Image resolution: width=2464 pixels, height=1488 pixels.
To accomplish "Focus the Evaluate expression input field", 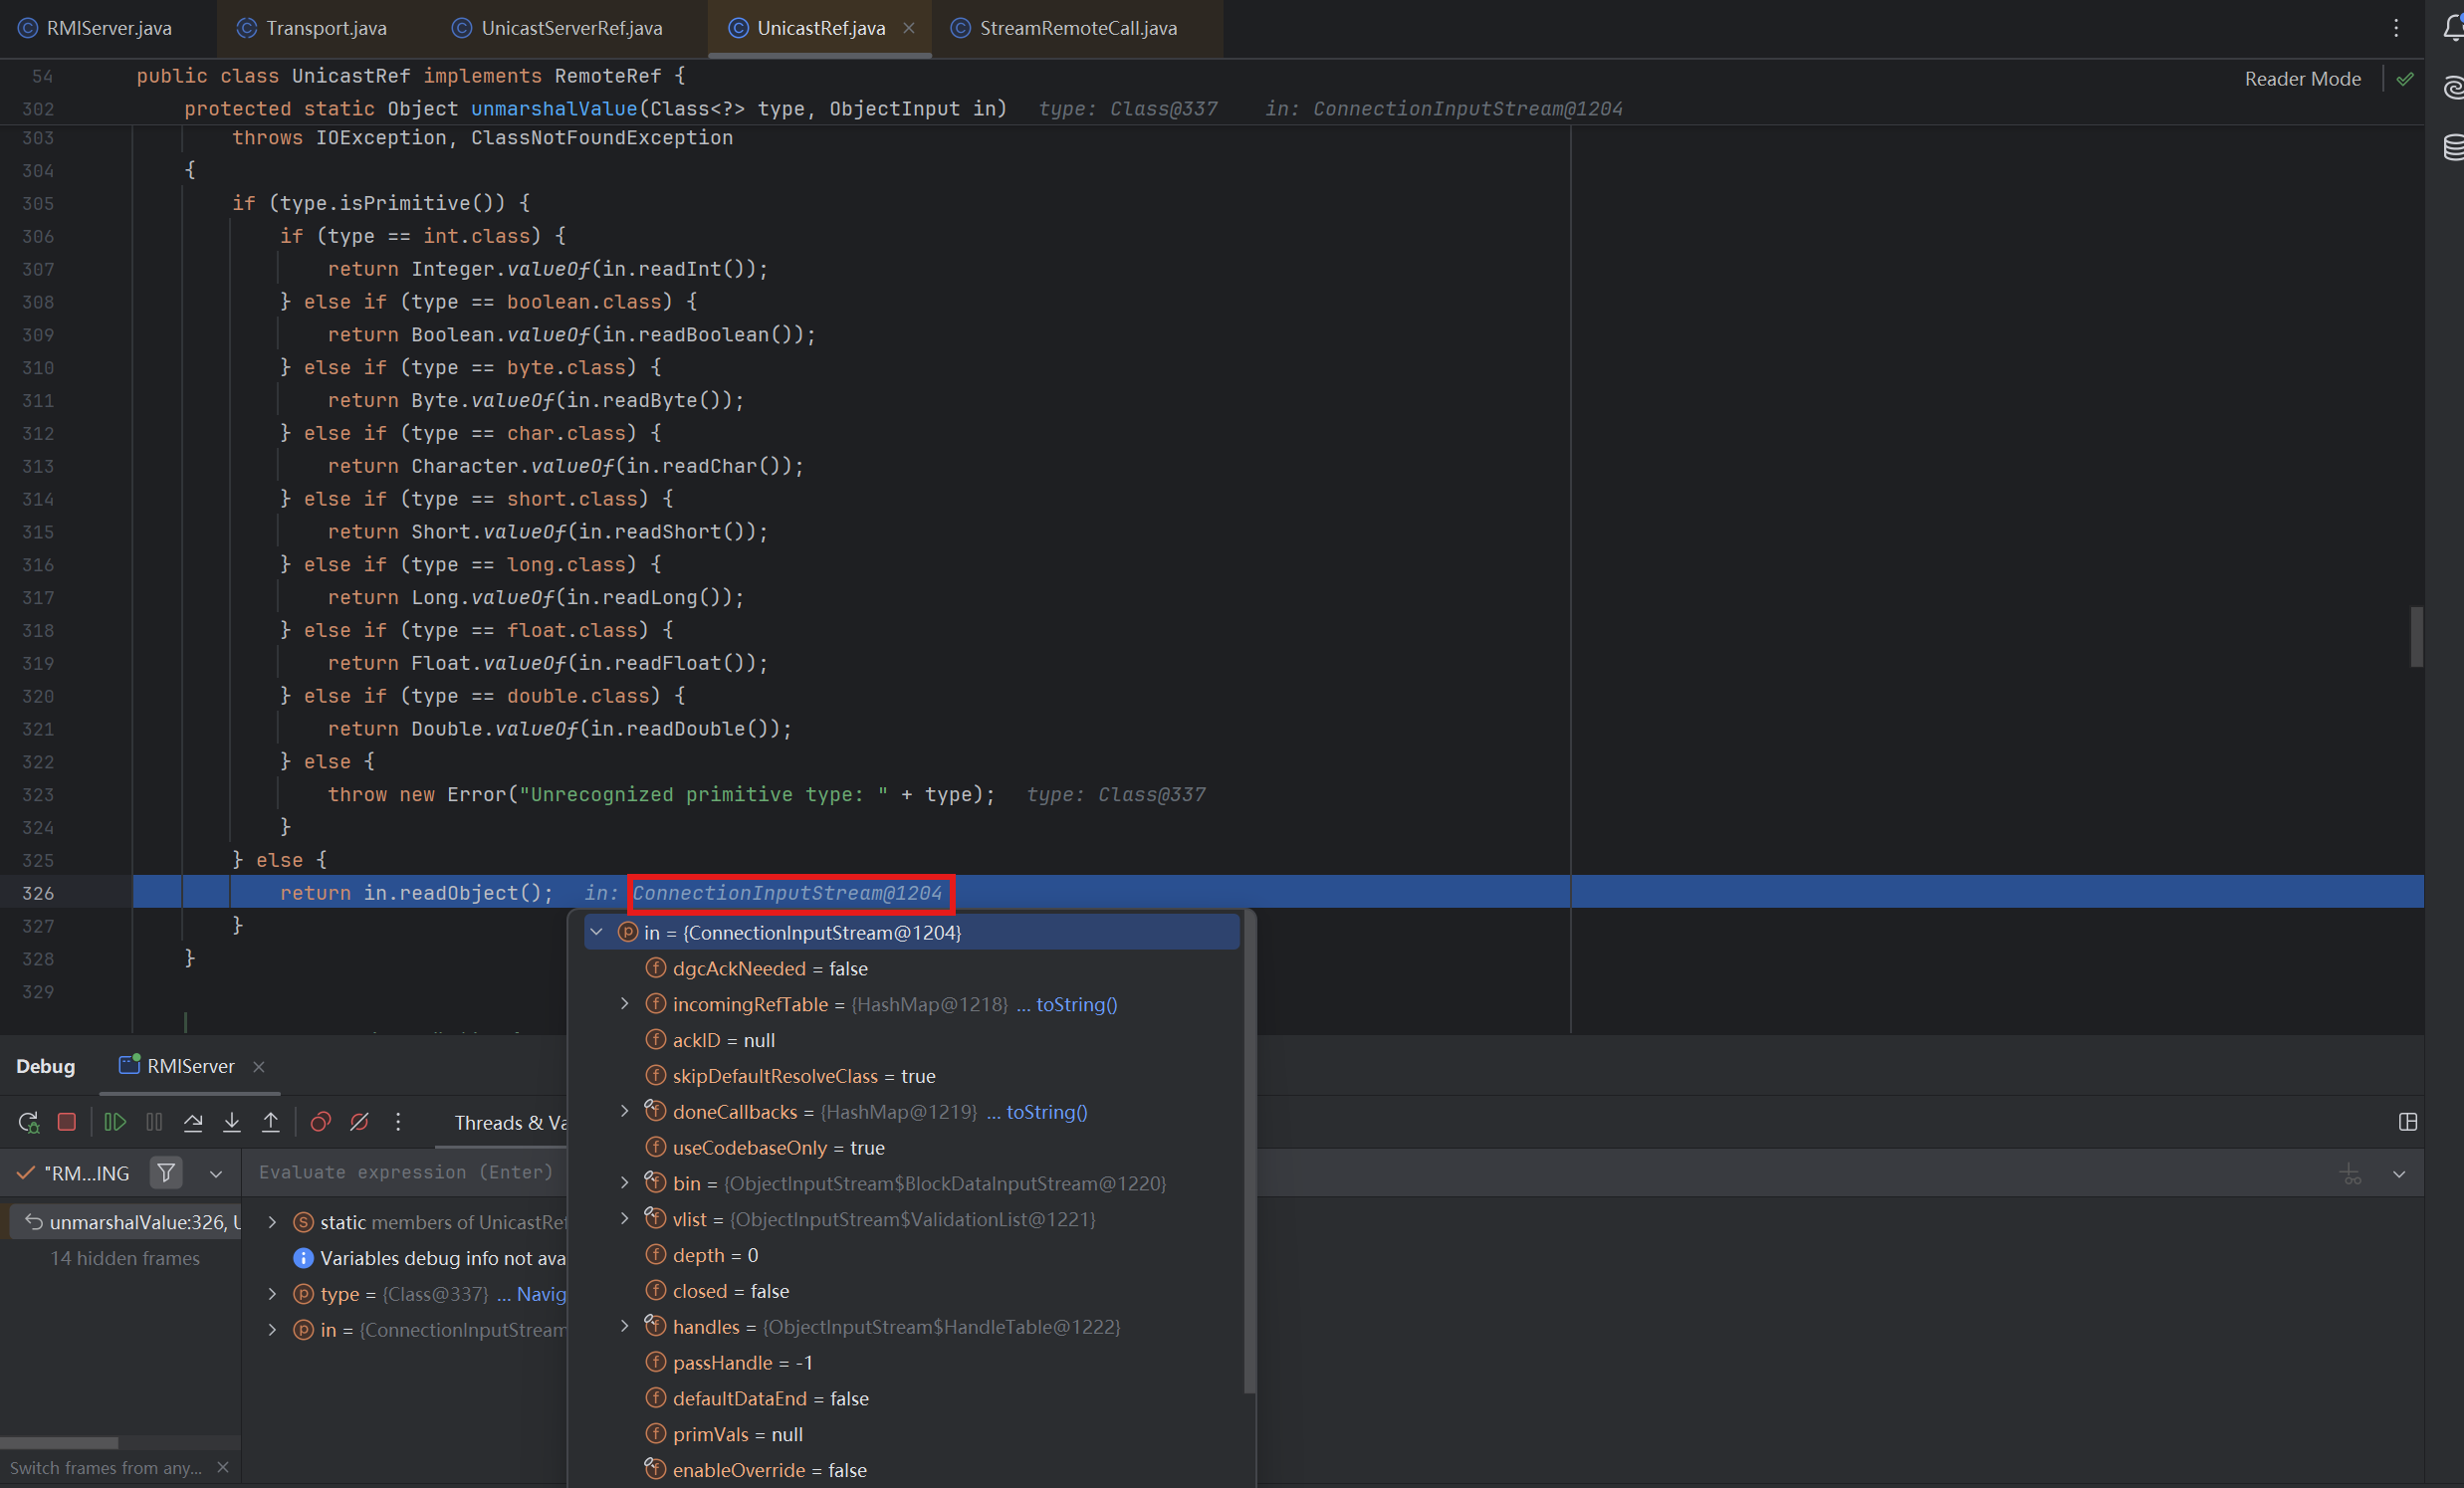I will (405, 1172).
